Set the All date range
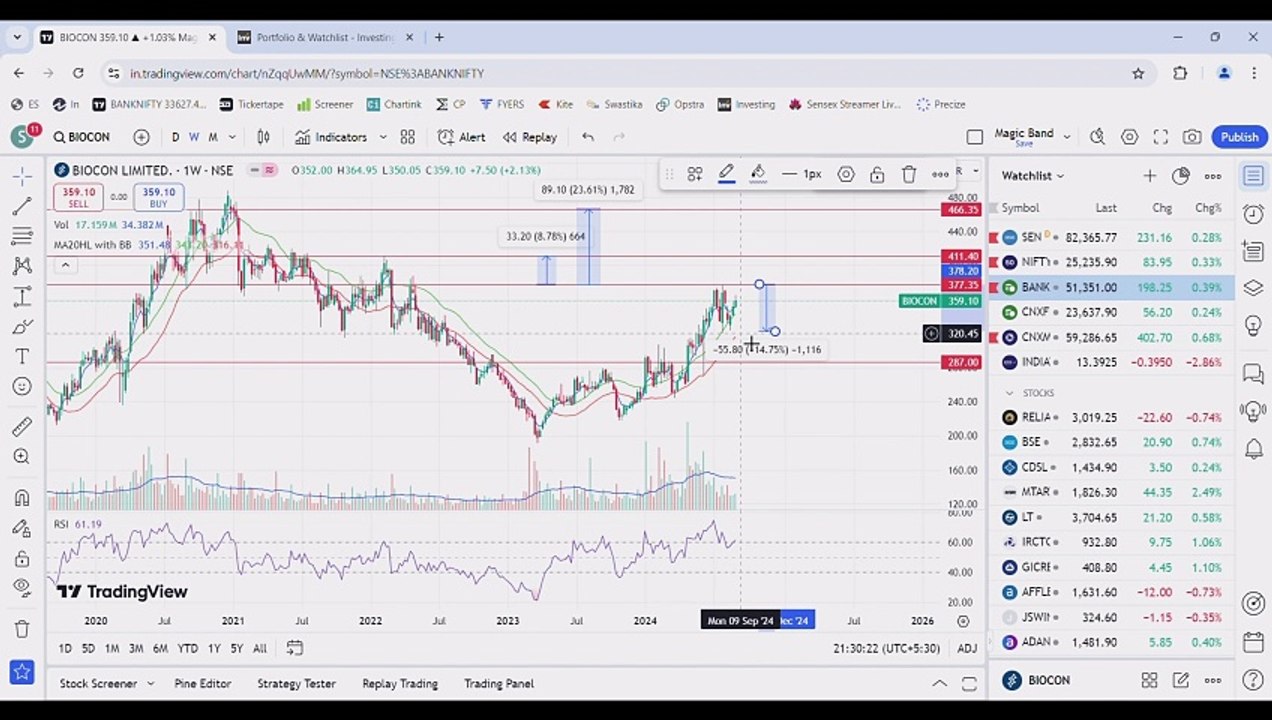The height and width of the screenshot is (720, 1272). tap(260, 649)
